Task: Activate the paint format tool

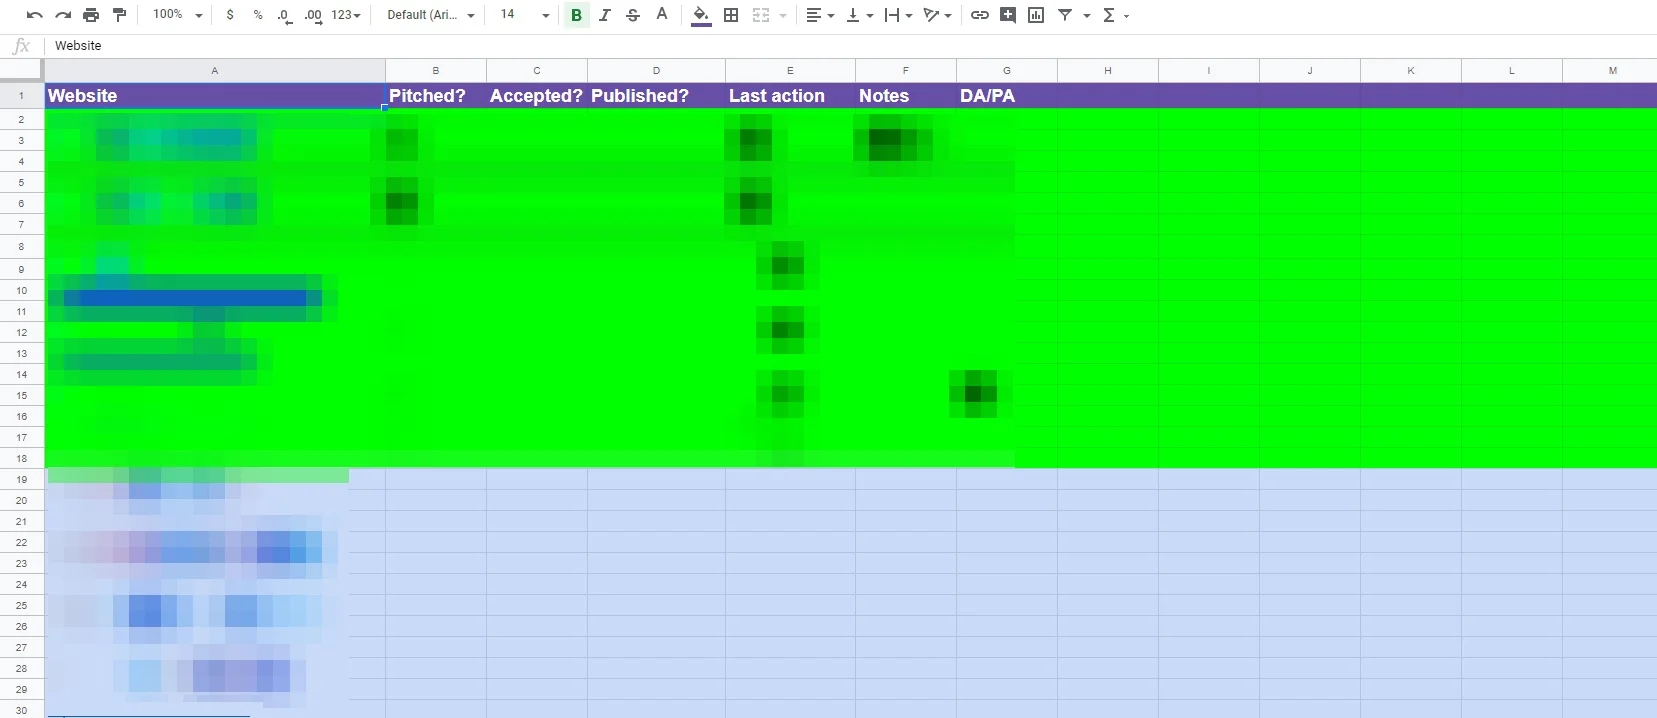Action: pyautogui.click(x=119, y=15)
